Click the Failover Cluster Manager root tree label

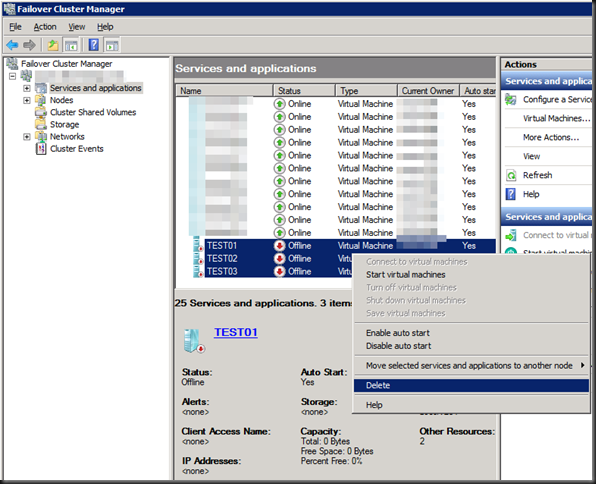(67, 63)
